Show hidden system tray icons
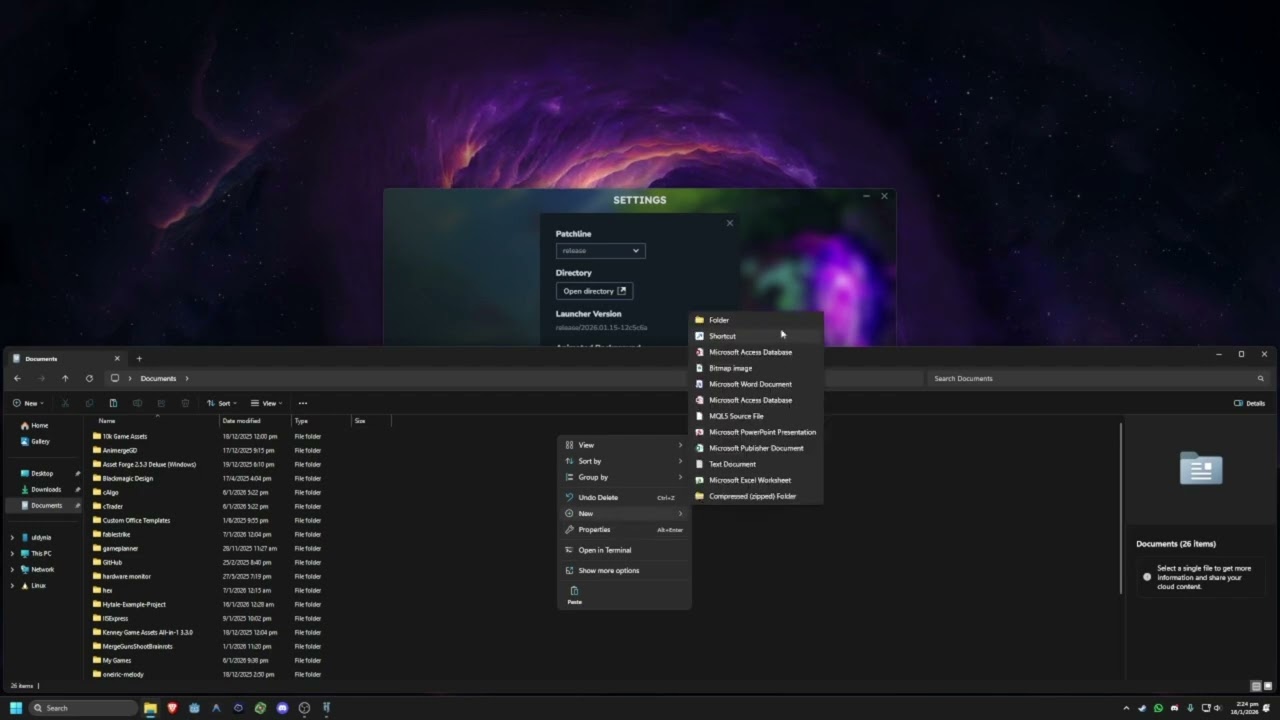 tap(1126, 708)
